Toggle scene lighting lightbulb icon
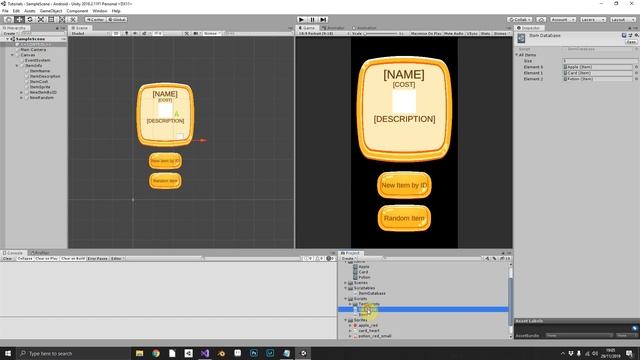This screenshot has width=640, height=360. (126, 33)
